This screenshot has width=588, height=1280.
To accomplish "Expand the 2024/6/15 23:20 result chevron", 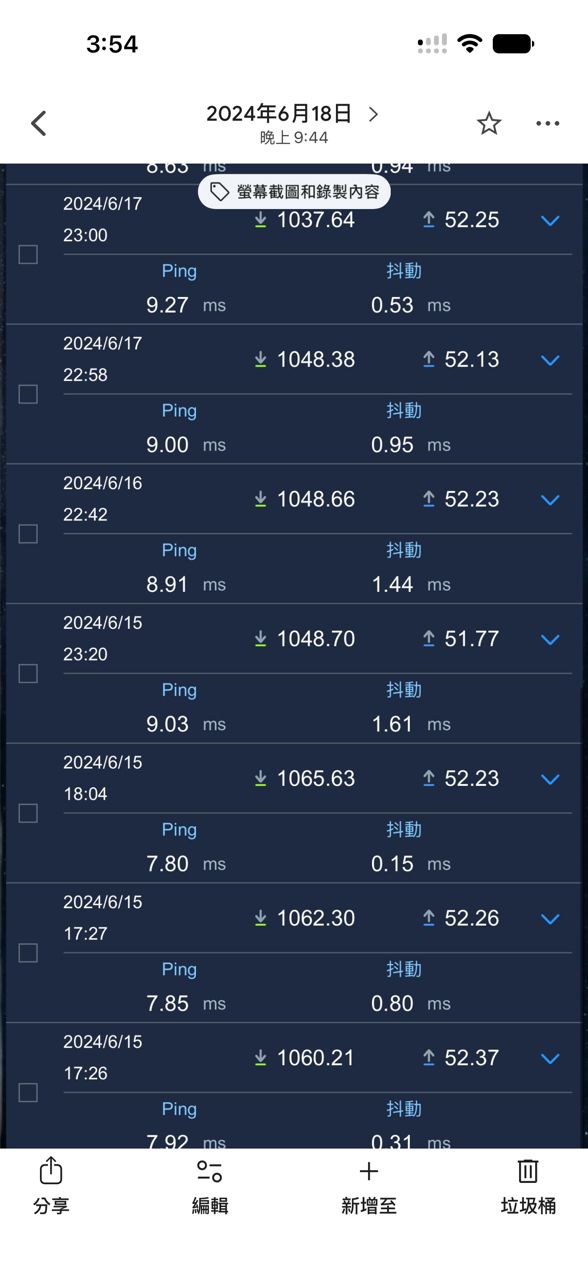I will 550,639.
